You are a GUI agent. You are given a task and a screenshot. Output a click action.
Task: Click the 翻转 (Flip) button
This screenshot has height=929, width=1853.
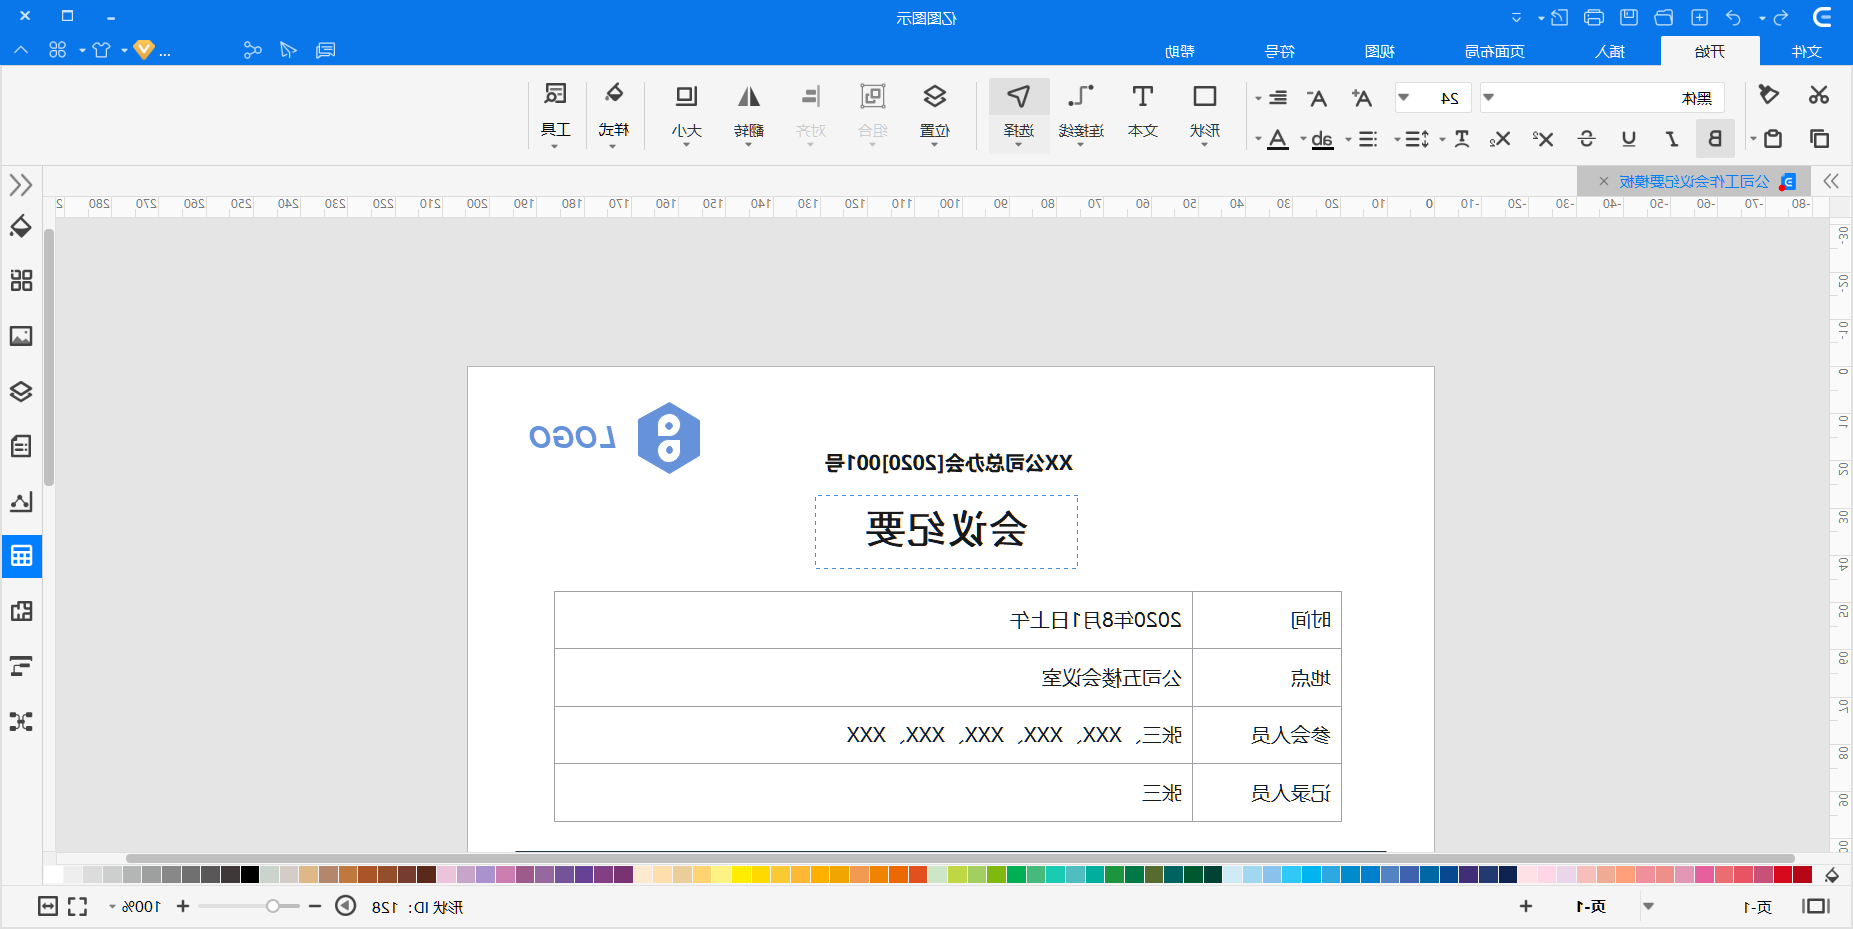749,114
